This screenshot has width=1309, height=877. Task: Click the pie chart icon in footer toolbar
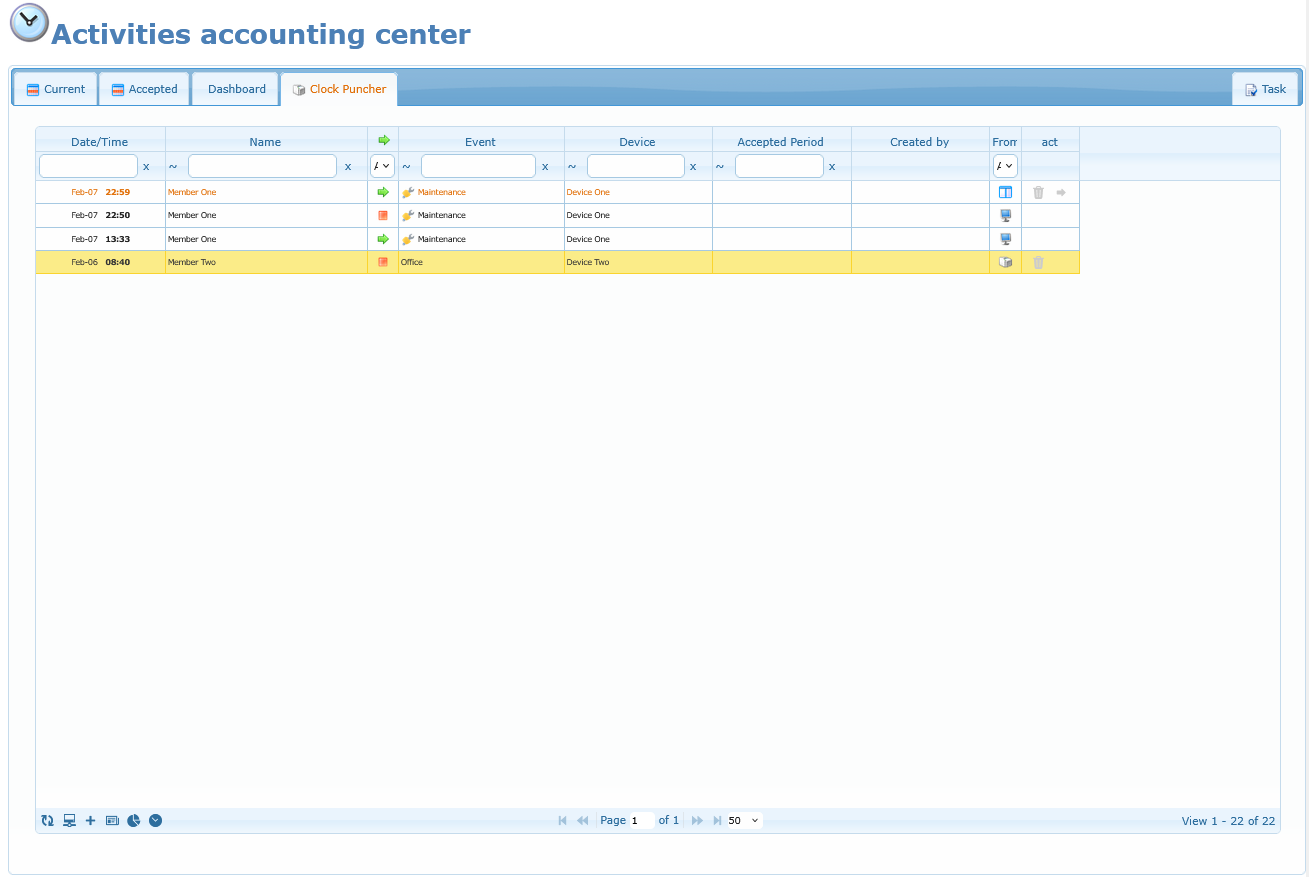point(133,820)
